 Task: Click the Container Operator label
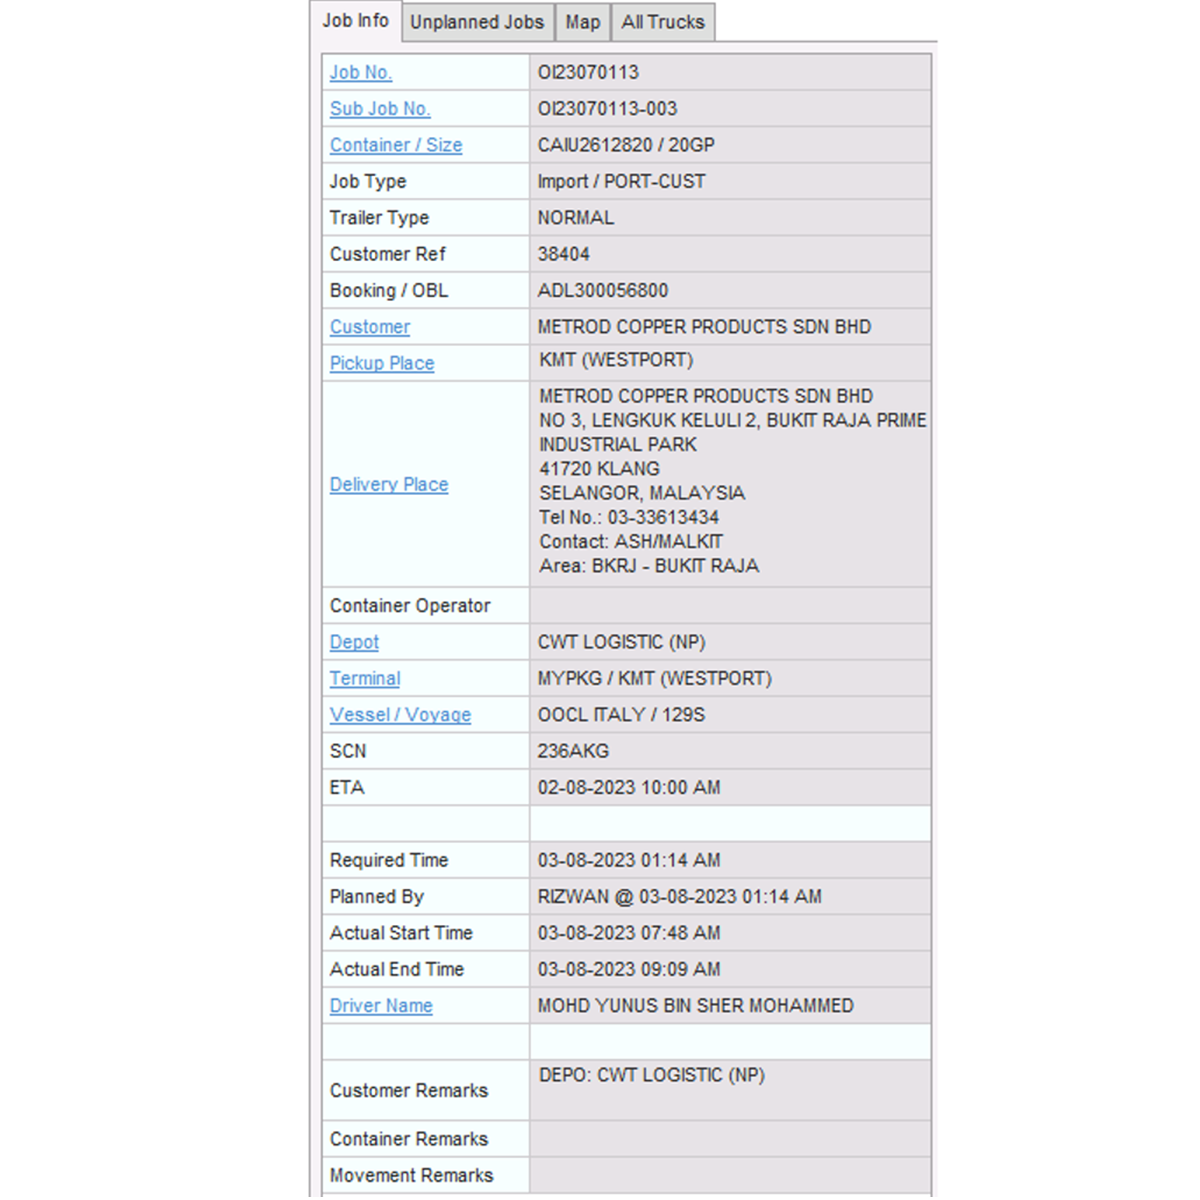click(410, 606)
